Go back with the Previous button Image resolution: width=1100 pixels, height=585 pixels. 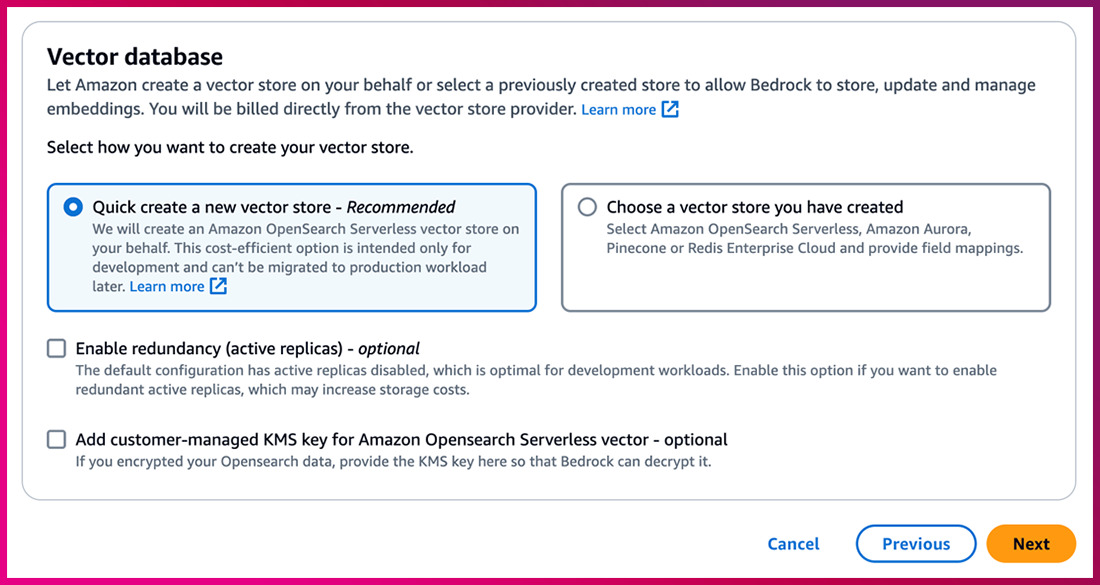915,544
